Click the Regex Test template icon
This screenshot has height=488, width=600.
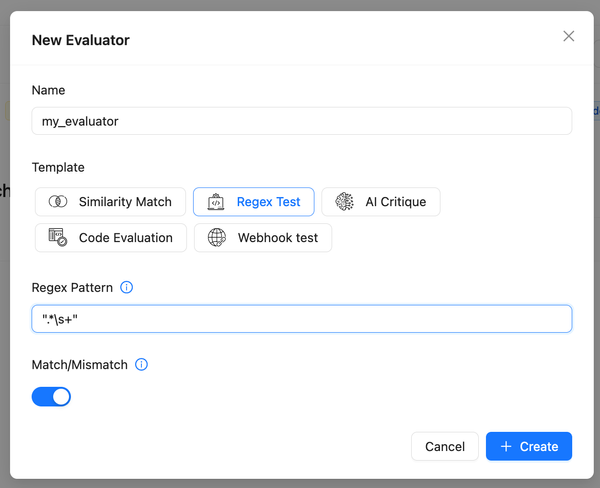216,202
